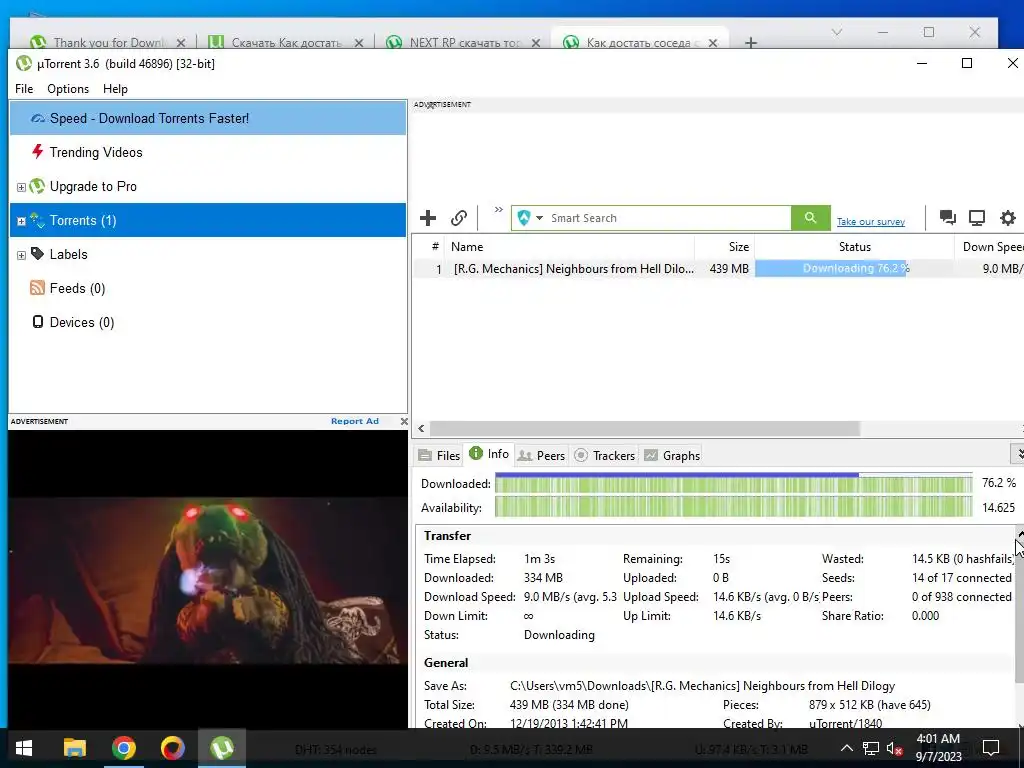Click the network icon in the system tray
Viewport: 1024px width, 768px height.
click(x=871, y=748)
